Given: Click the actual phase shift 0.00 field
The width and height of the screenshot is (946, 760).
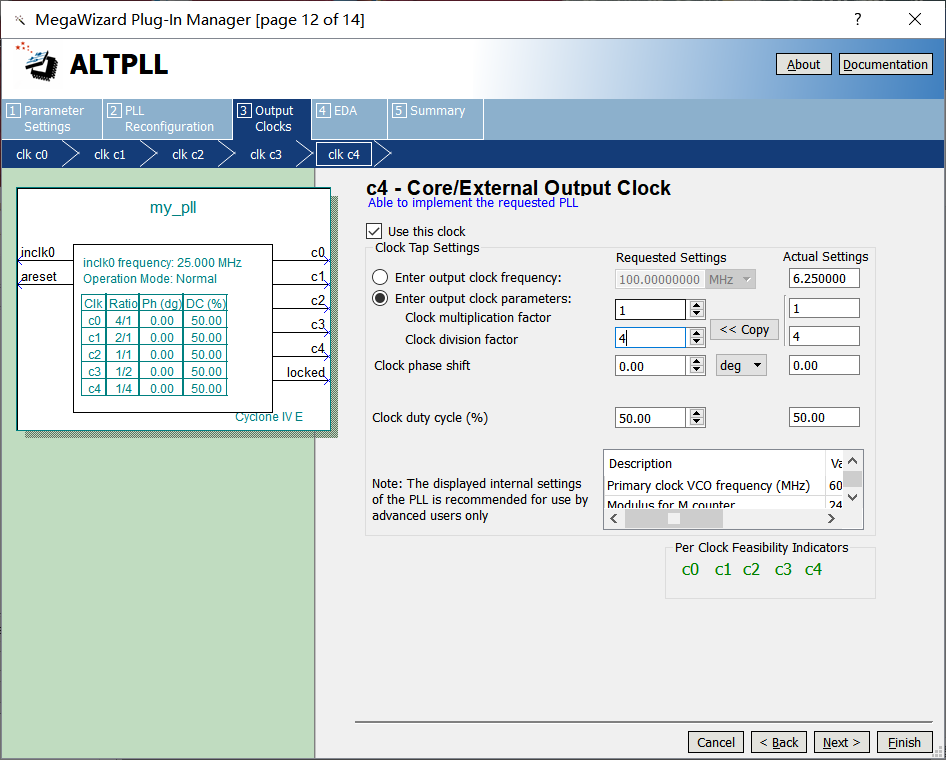Looking at the screenshot, I should (x=824, y=365).
